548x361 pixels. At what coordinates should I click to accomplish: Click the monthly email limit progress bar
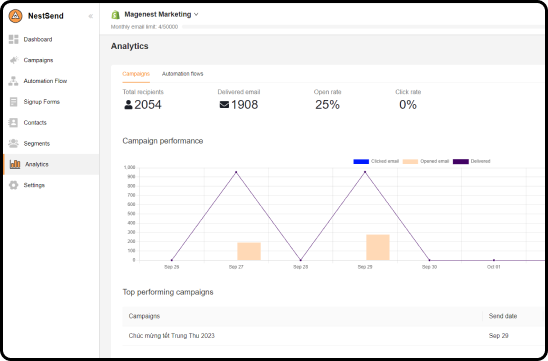(363, 27)
